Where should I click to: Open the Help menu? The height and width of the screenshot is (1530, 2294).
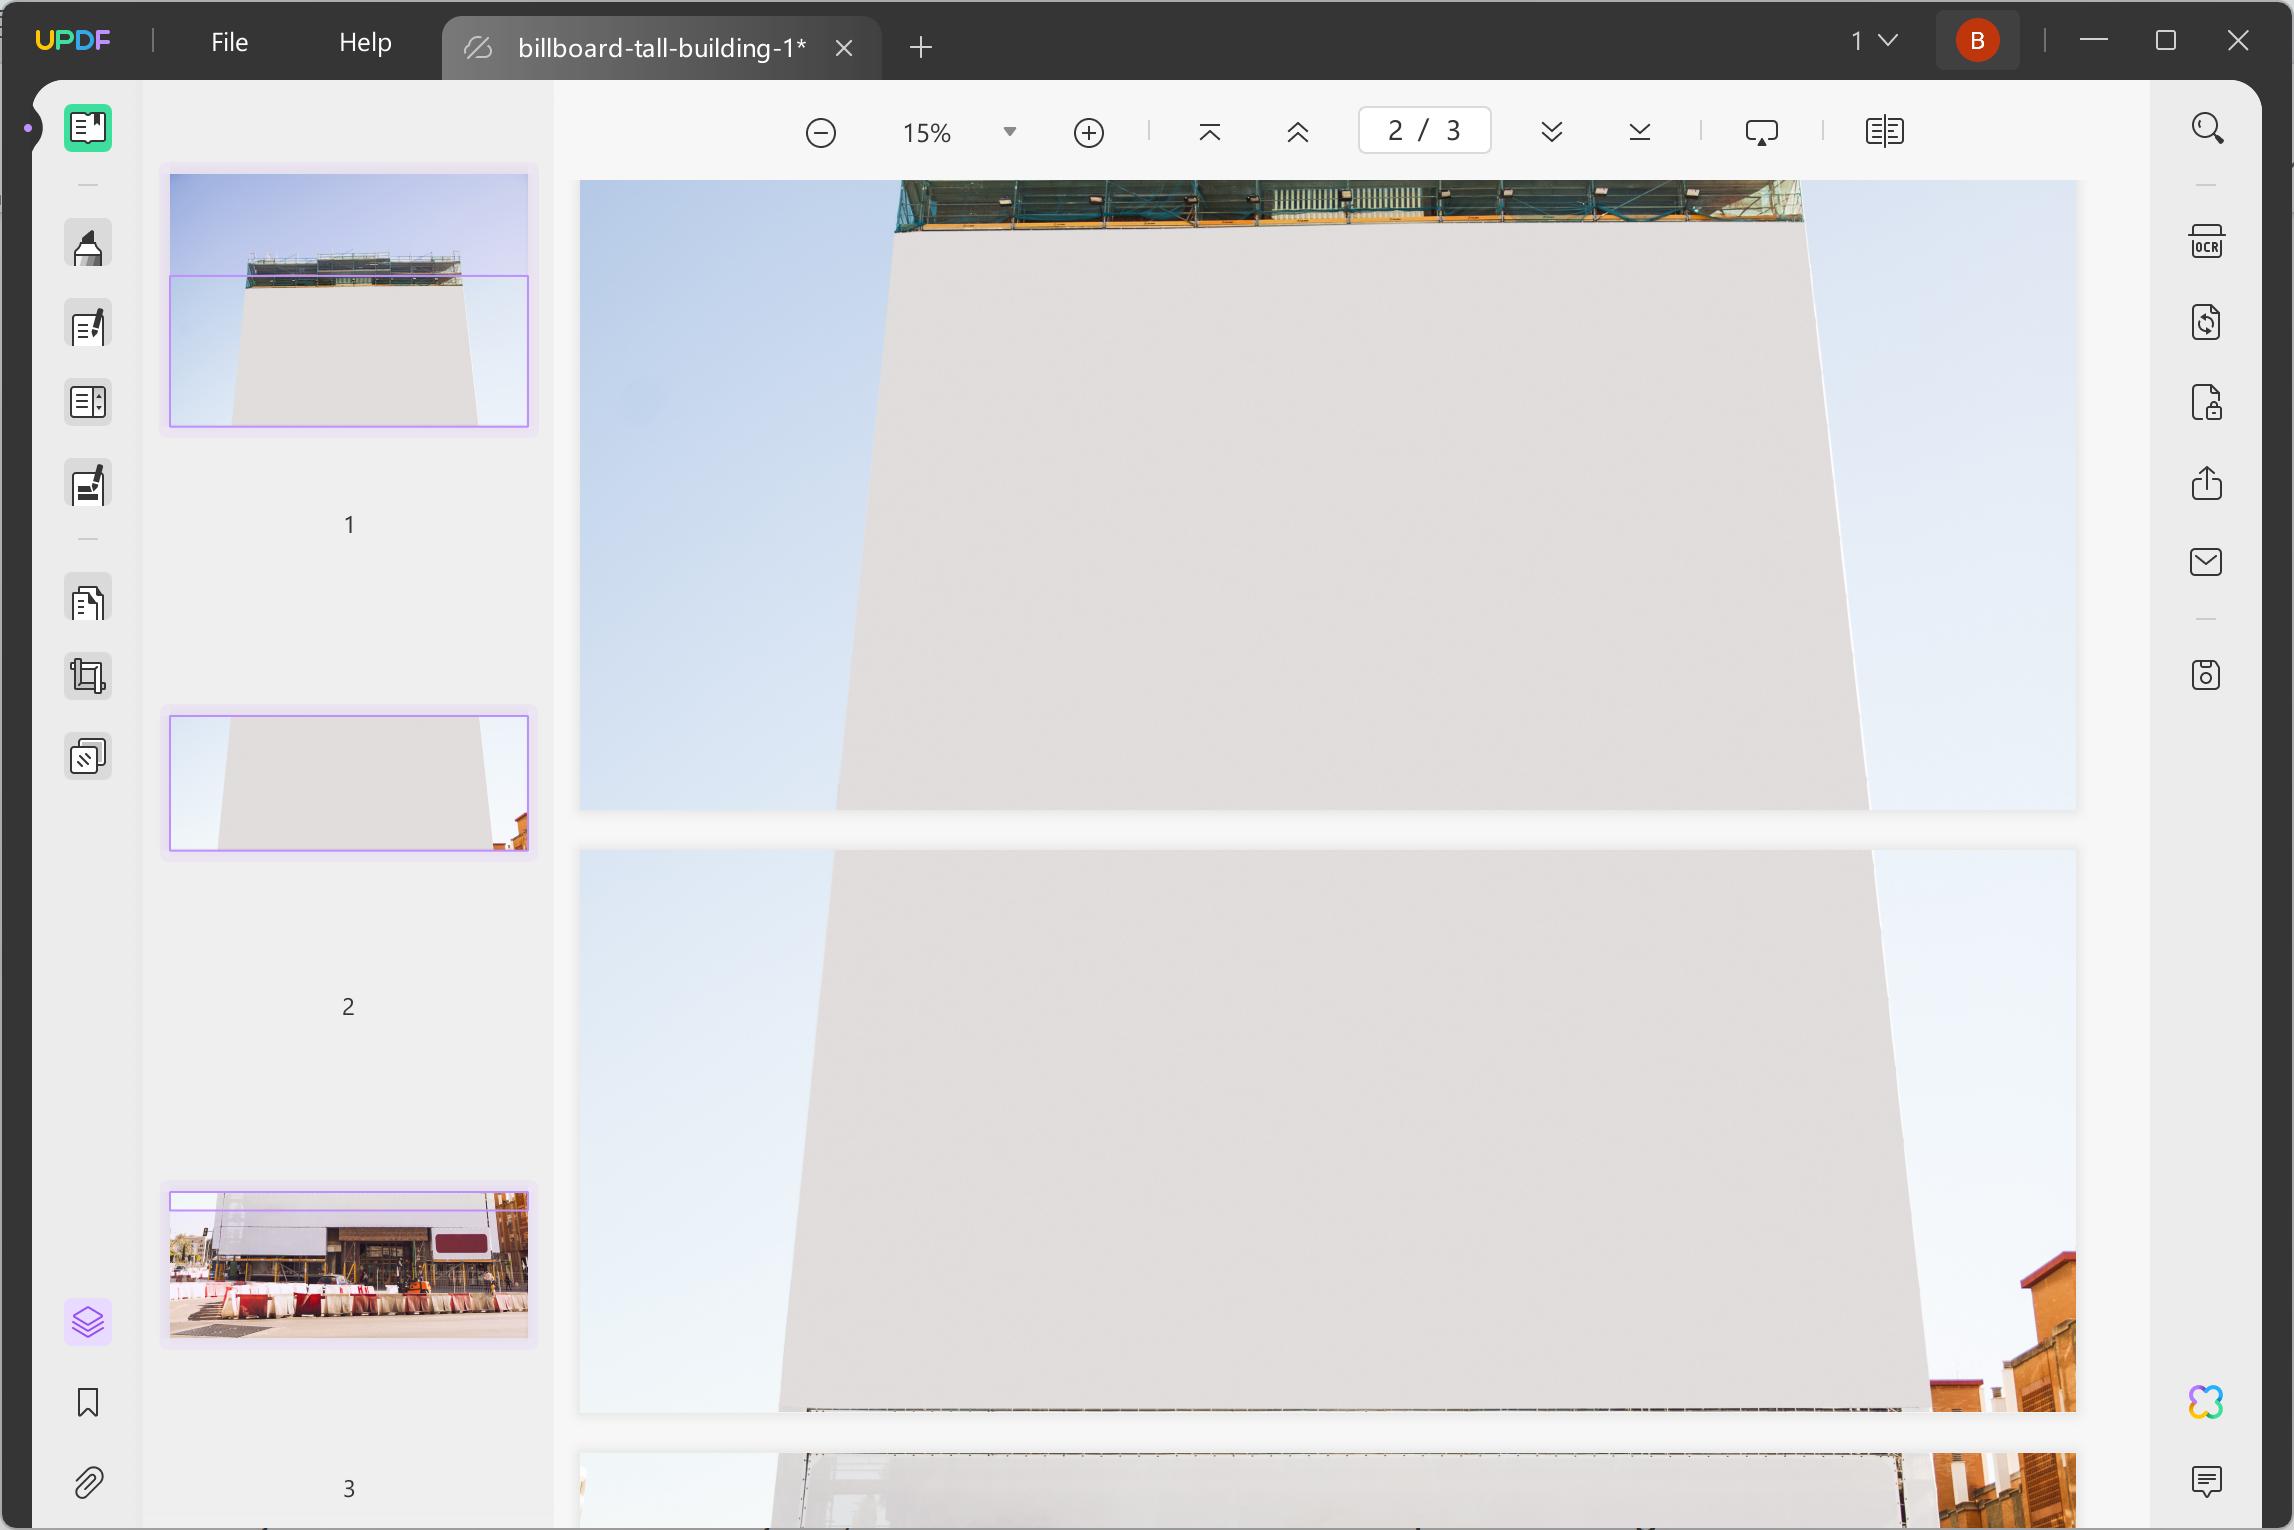pyautogui.click(x=364, y=42)
